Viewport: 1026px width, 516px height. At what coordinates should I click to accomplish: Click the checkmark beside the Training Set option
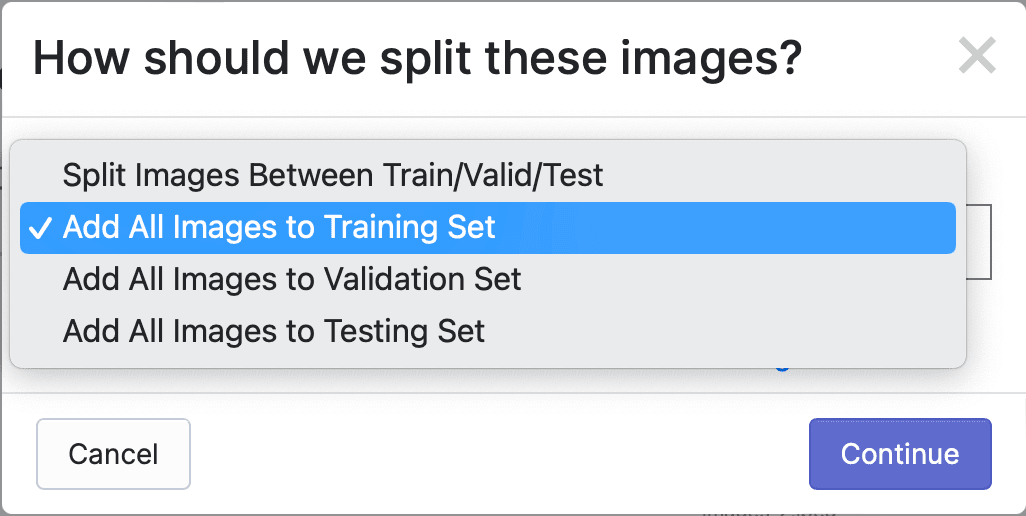point(41,228)
